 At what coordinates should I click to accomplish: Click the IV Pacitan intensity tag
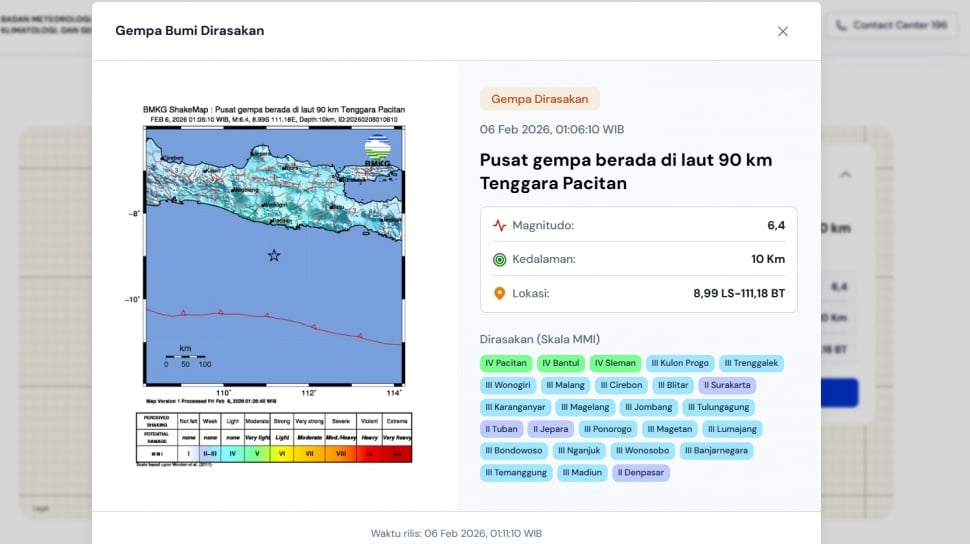(x=506, y=363)
